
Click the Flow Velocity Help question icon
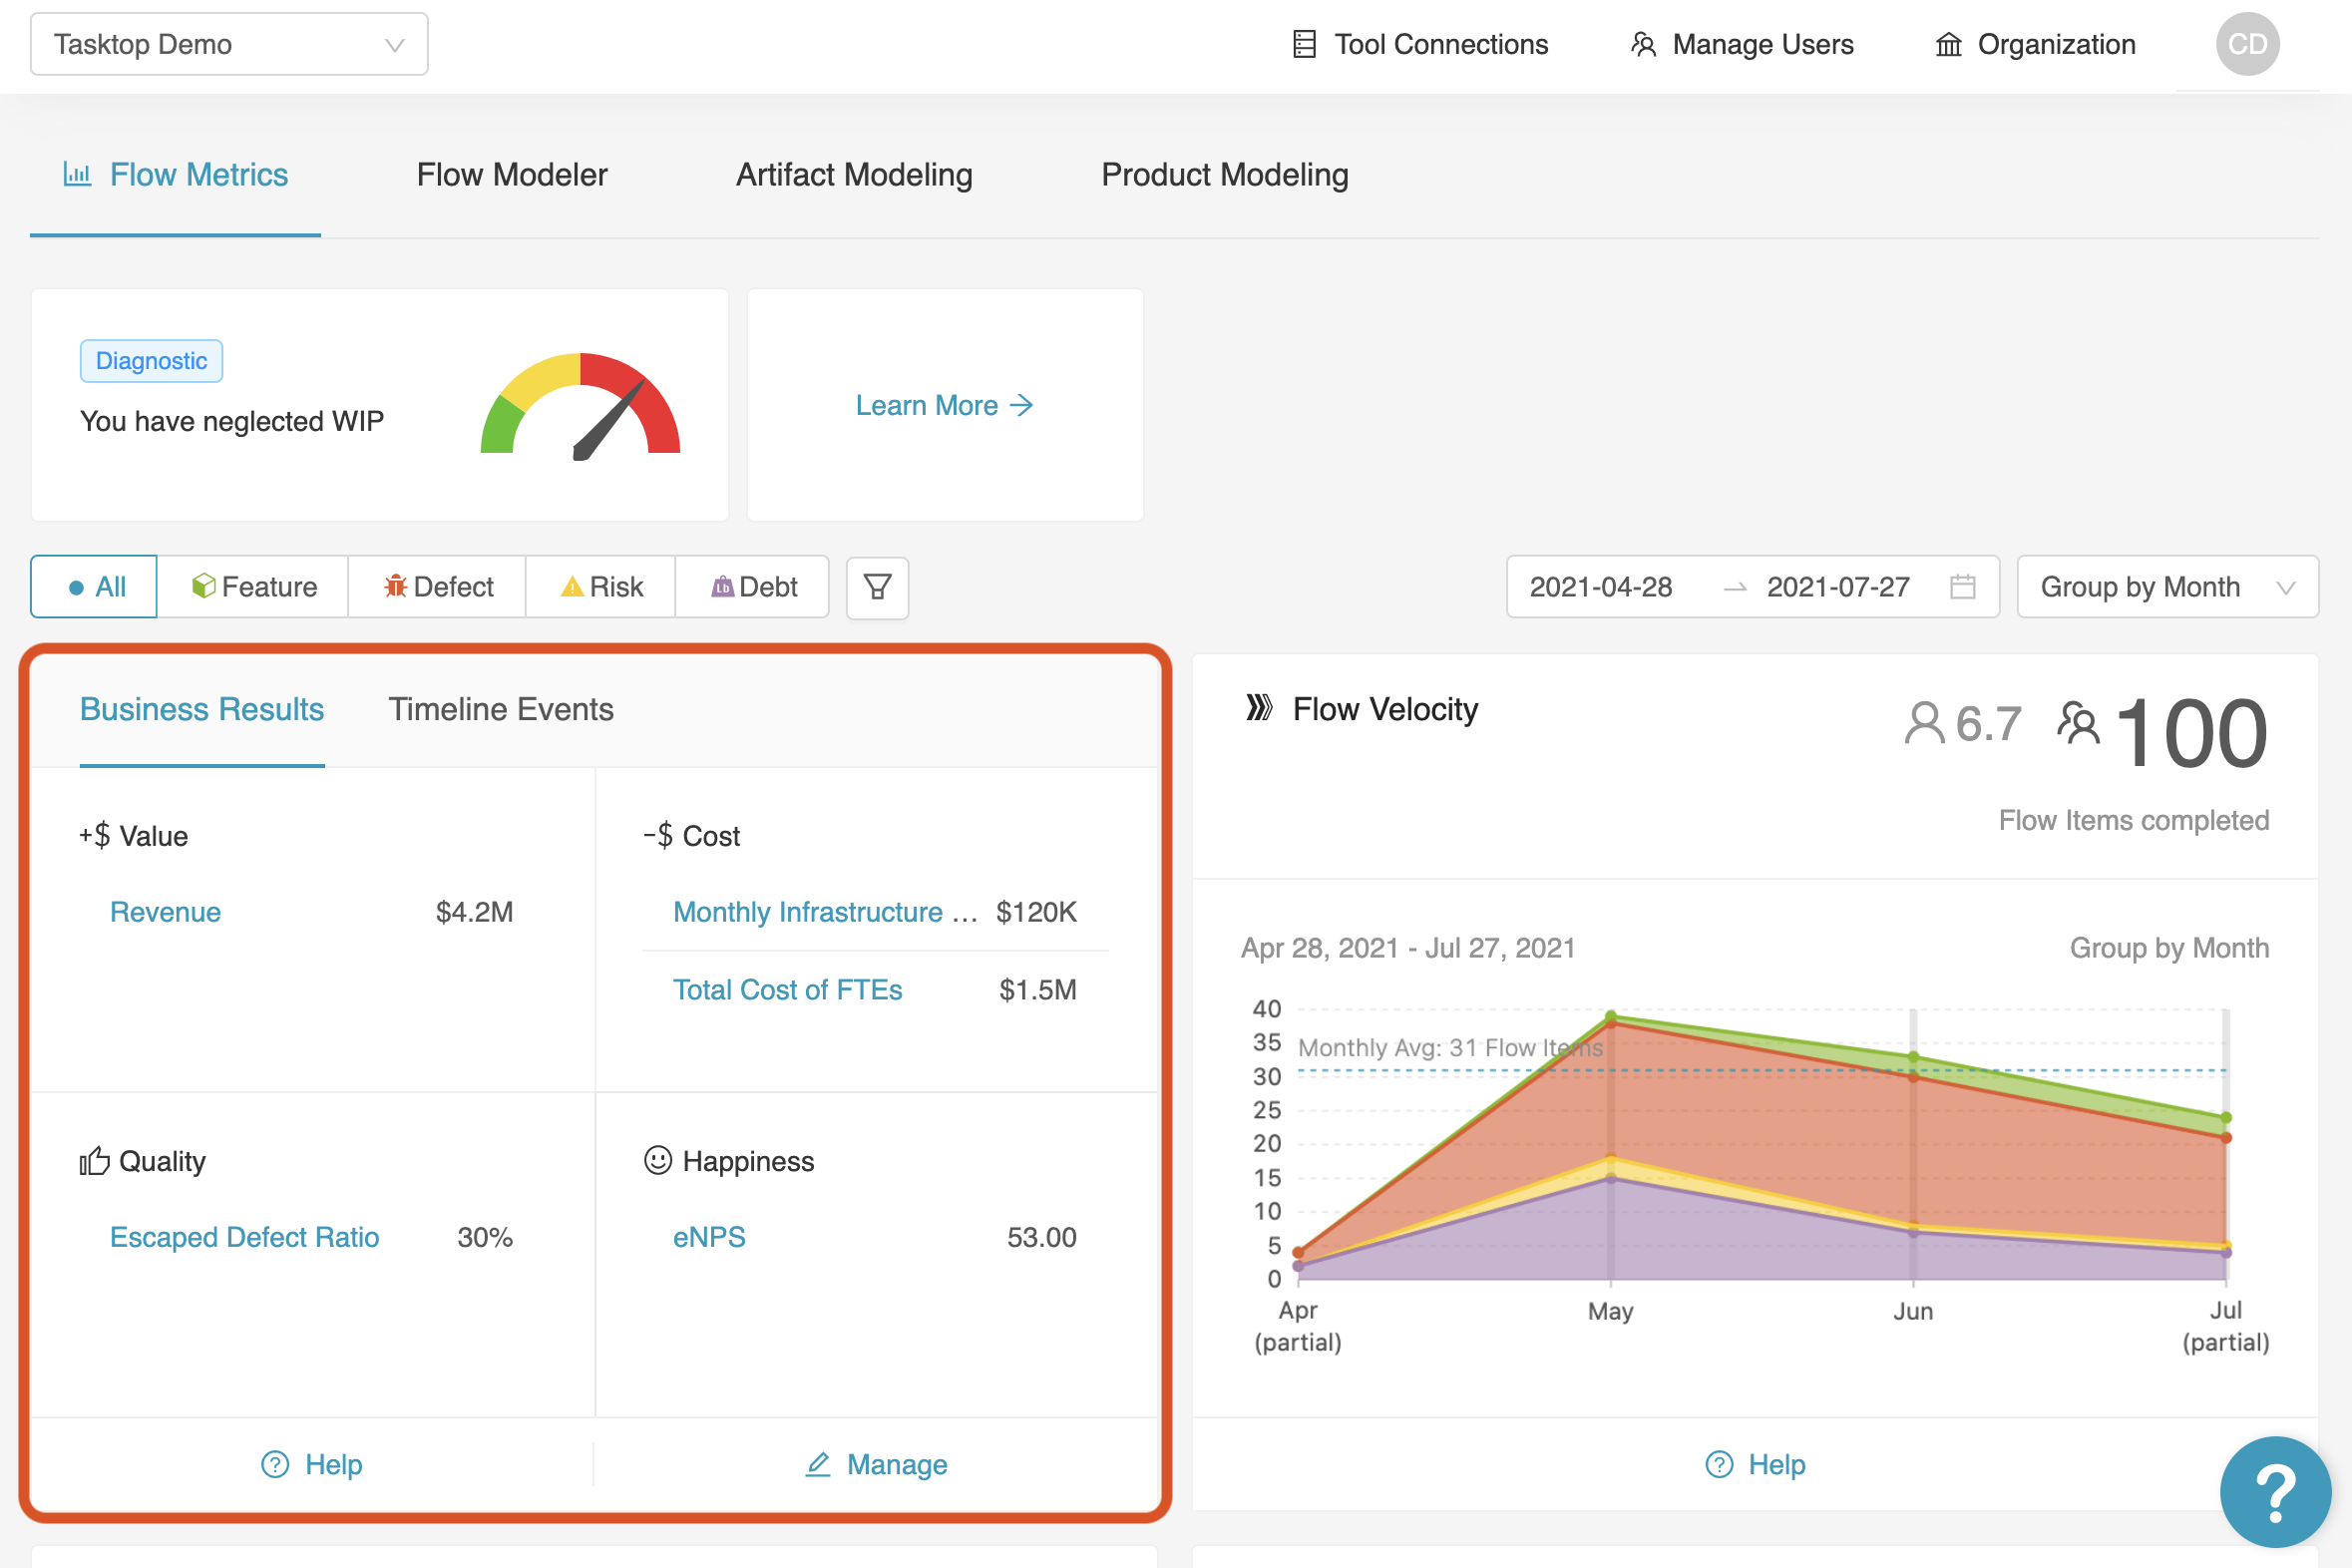point(1718,1464)
